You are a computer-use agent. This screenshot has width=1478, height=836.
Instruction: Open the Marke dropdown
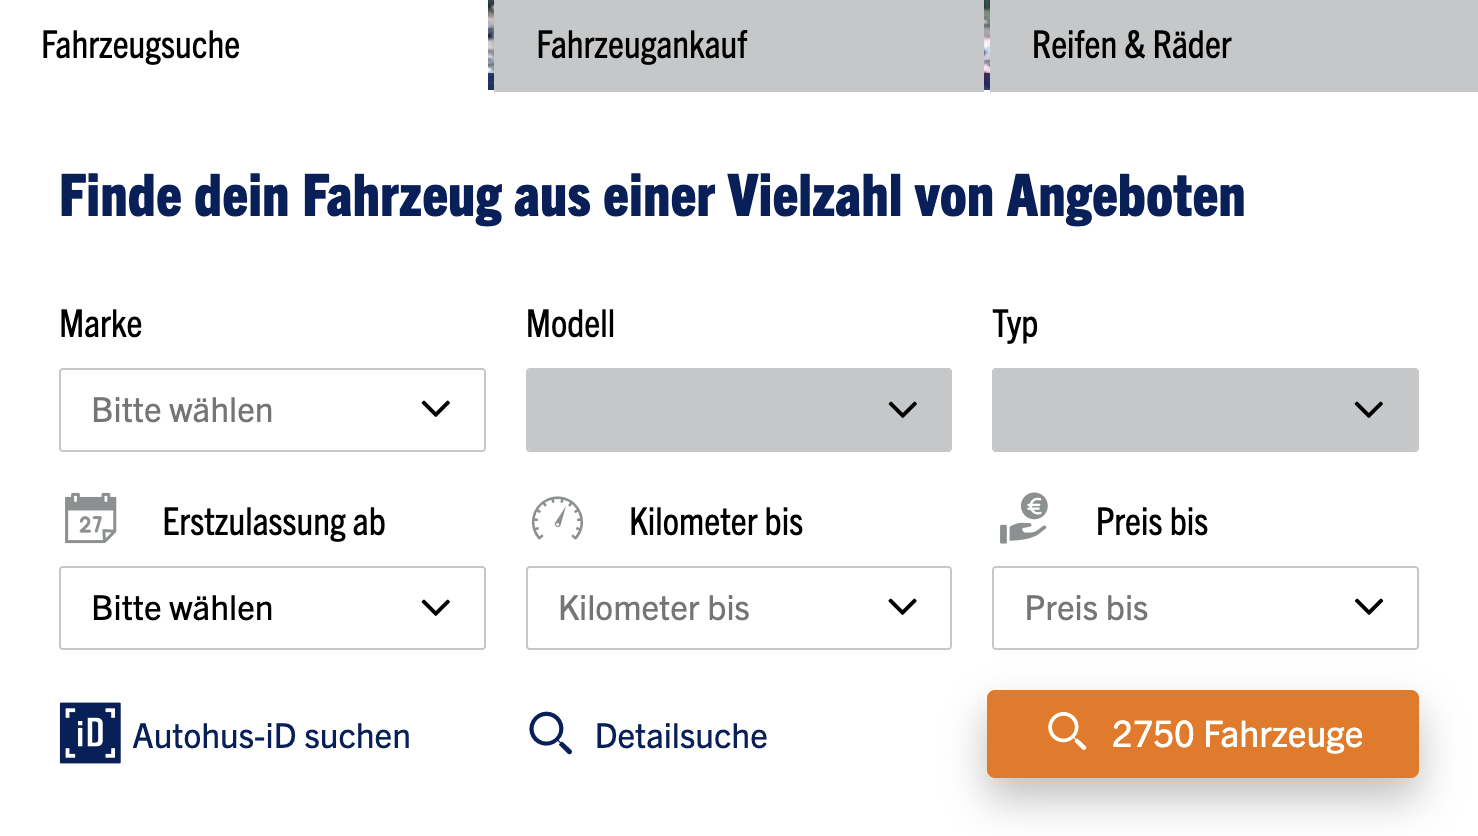coord(272,410)
